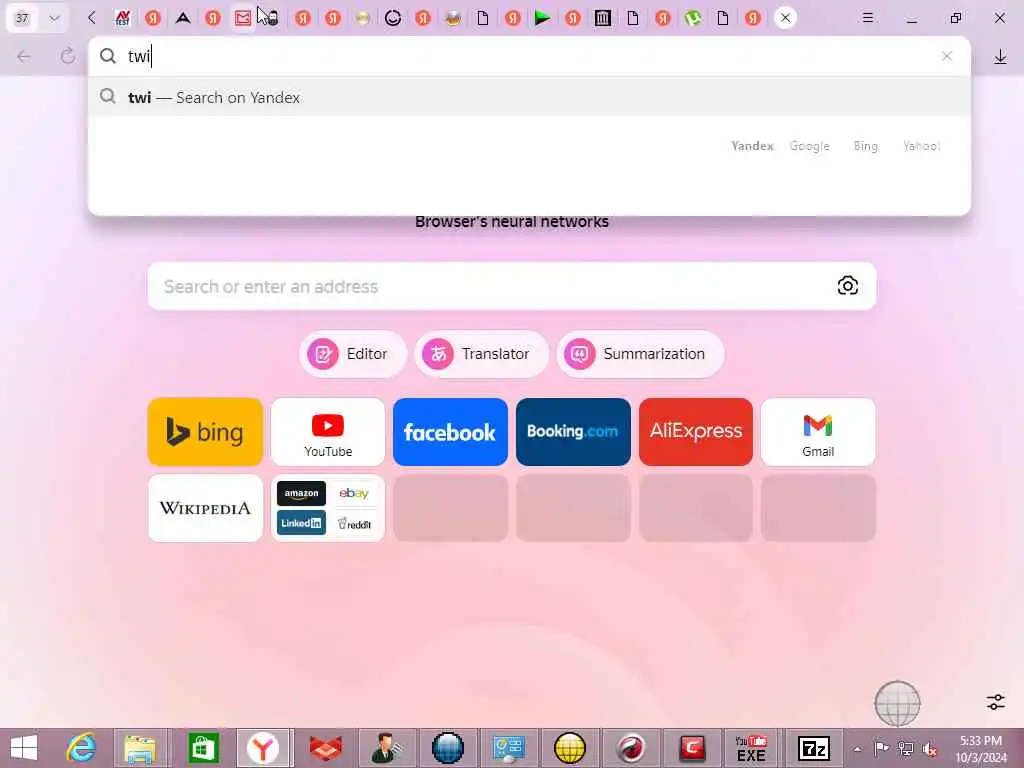The height and width of the screenshot is (768, 1024).
Task: Open the yellow globe taskbar icon
Action: [569, 748]
